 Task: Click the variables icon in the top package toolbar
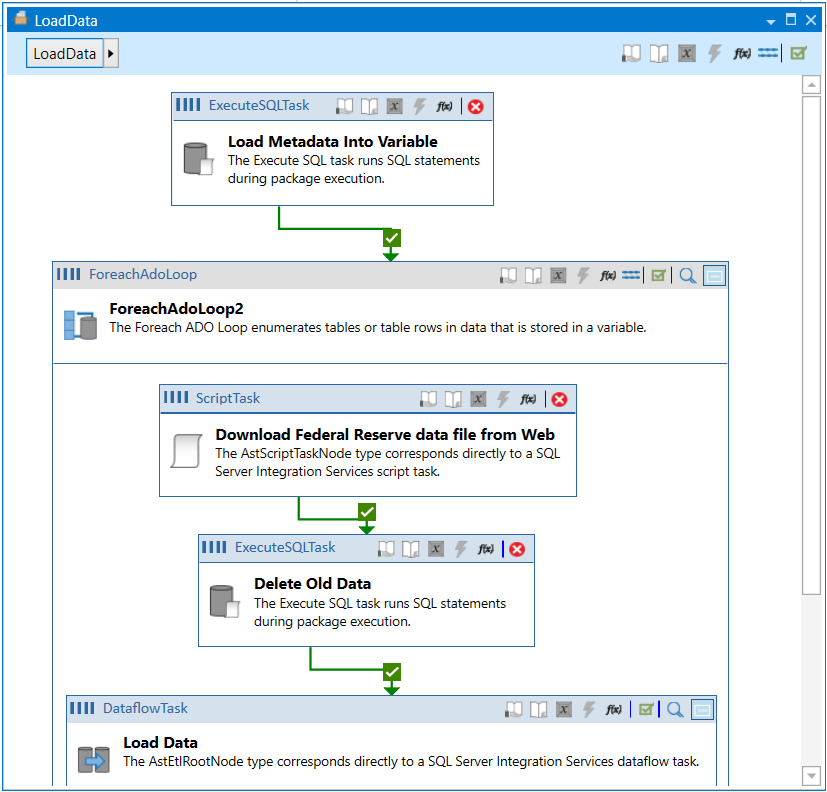686,54
